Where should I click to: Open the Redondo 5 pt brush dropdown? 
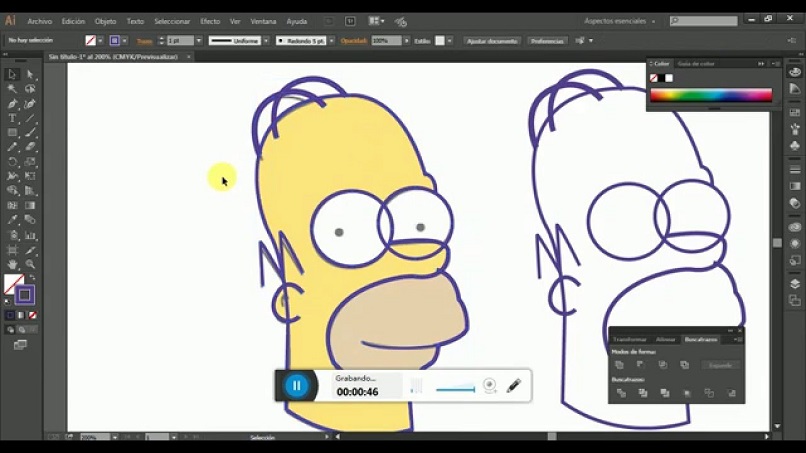point(332,41)
